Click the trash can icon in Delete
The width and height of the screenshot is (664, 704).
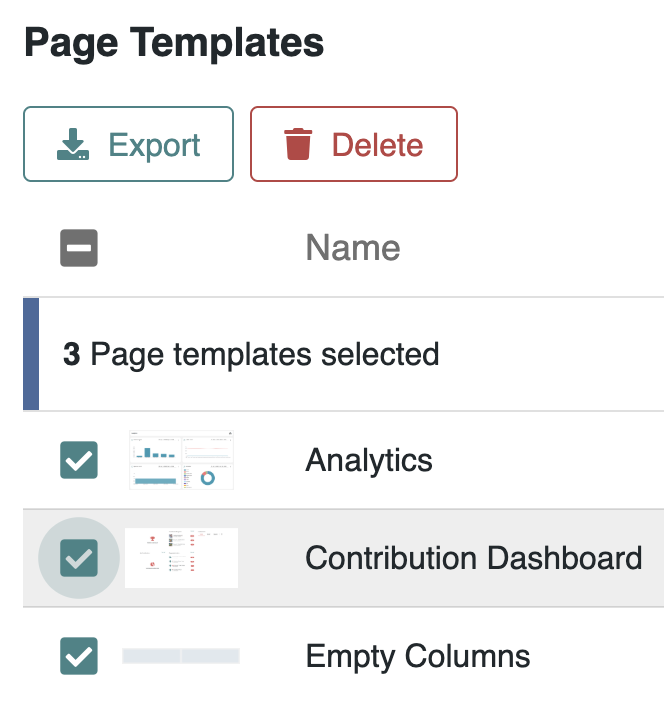pyautogui.click(x=297, y=145)
